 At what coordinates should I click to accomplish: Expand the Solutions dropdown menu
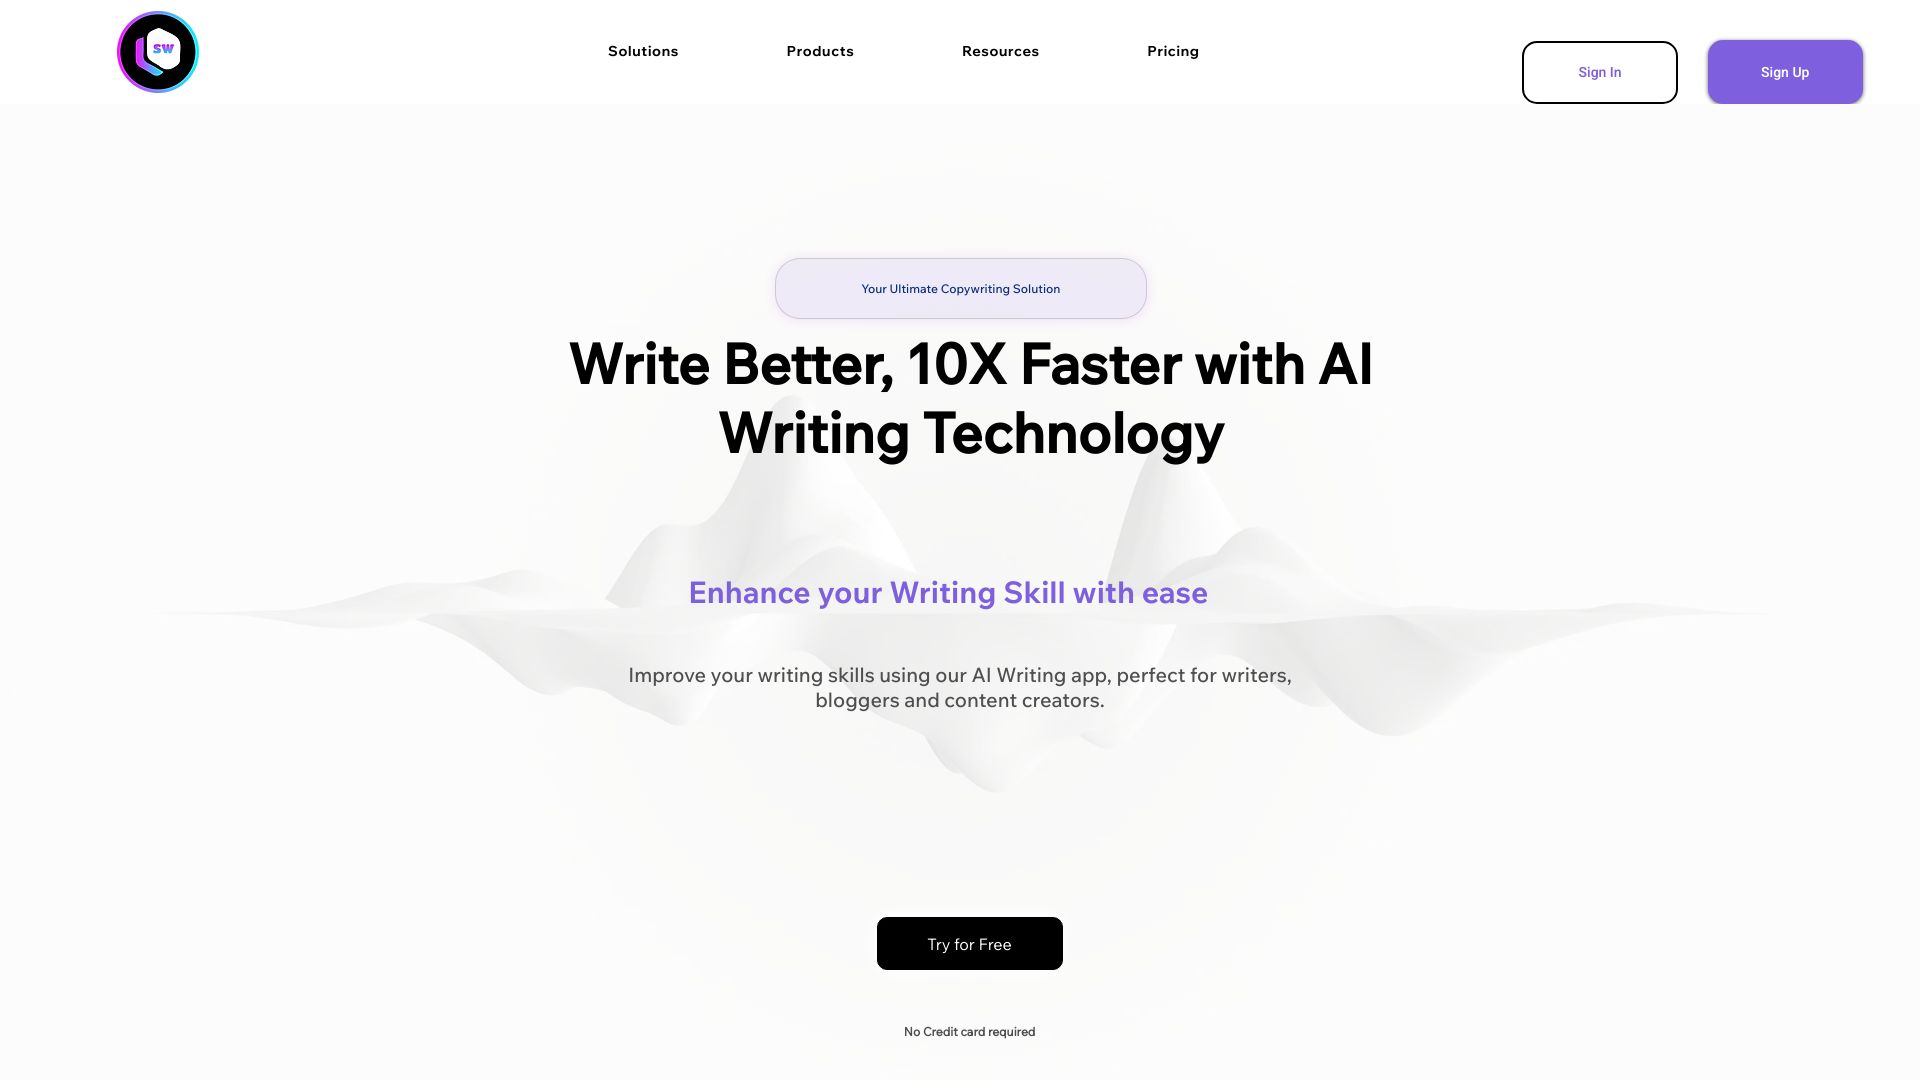tap(642, 51)
